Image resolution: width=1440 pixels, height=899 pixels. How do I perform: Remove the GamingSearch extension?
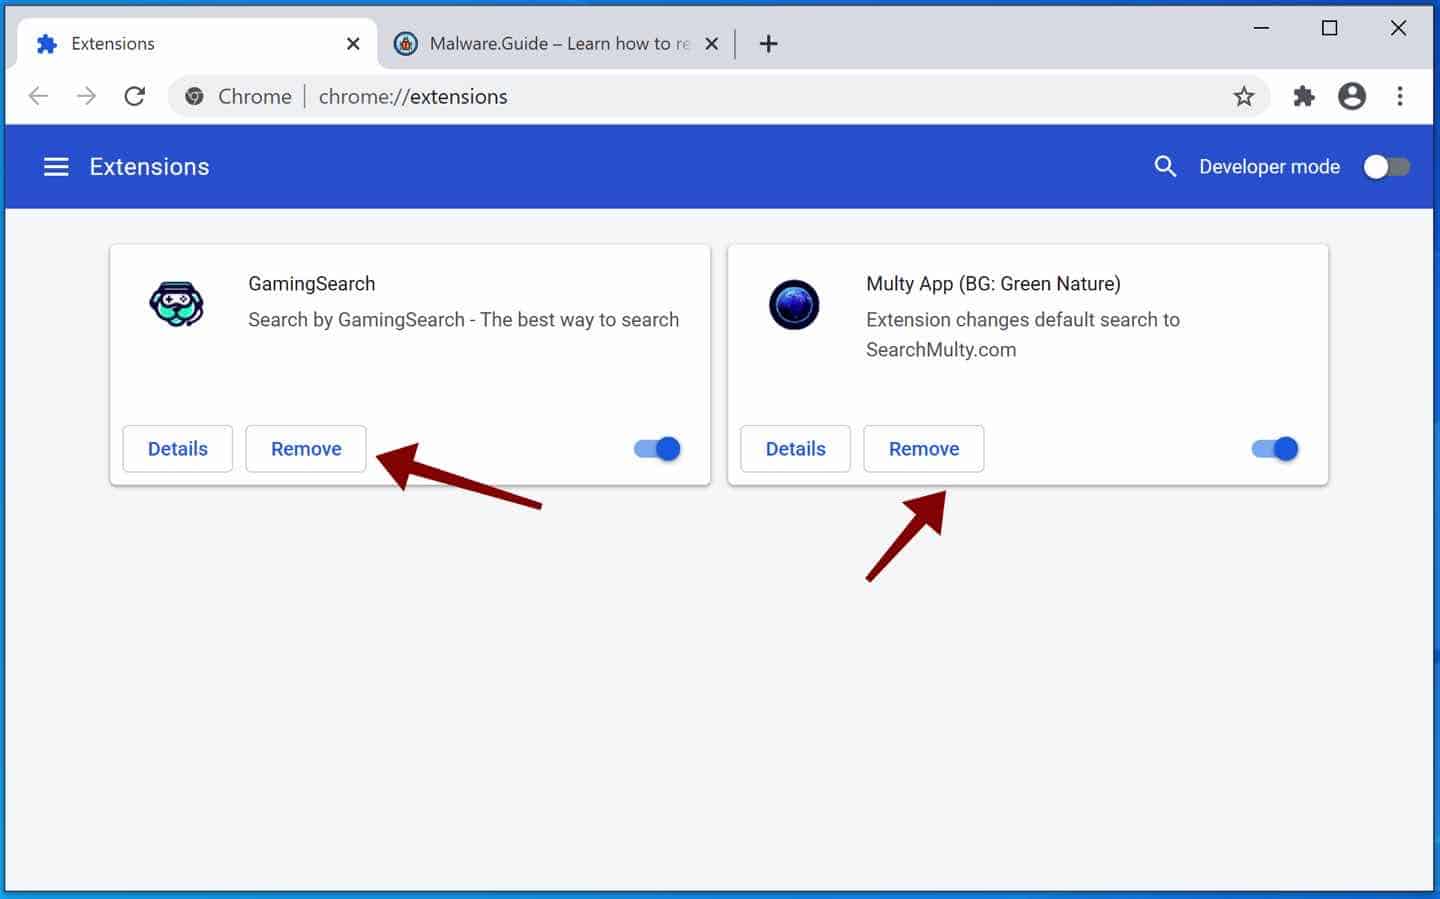pyautogui.click(x=306, y=449)
